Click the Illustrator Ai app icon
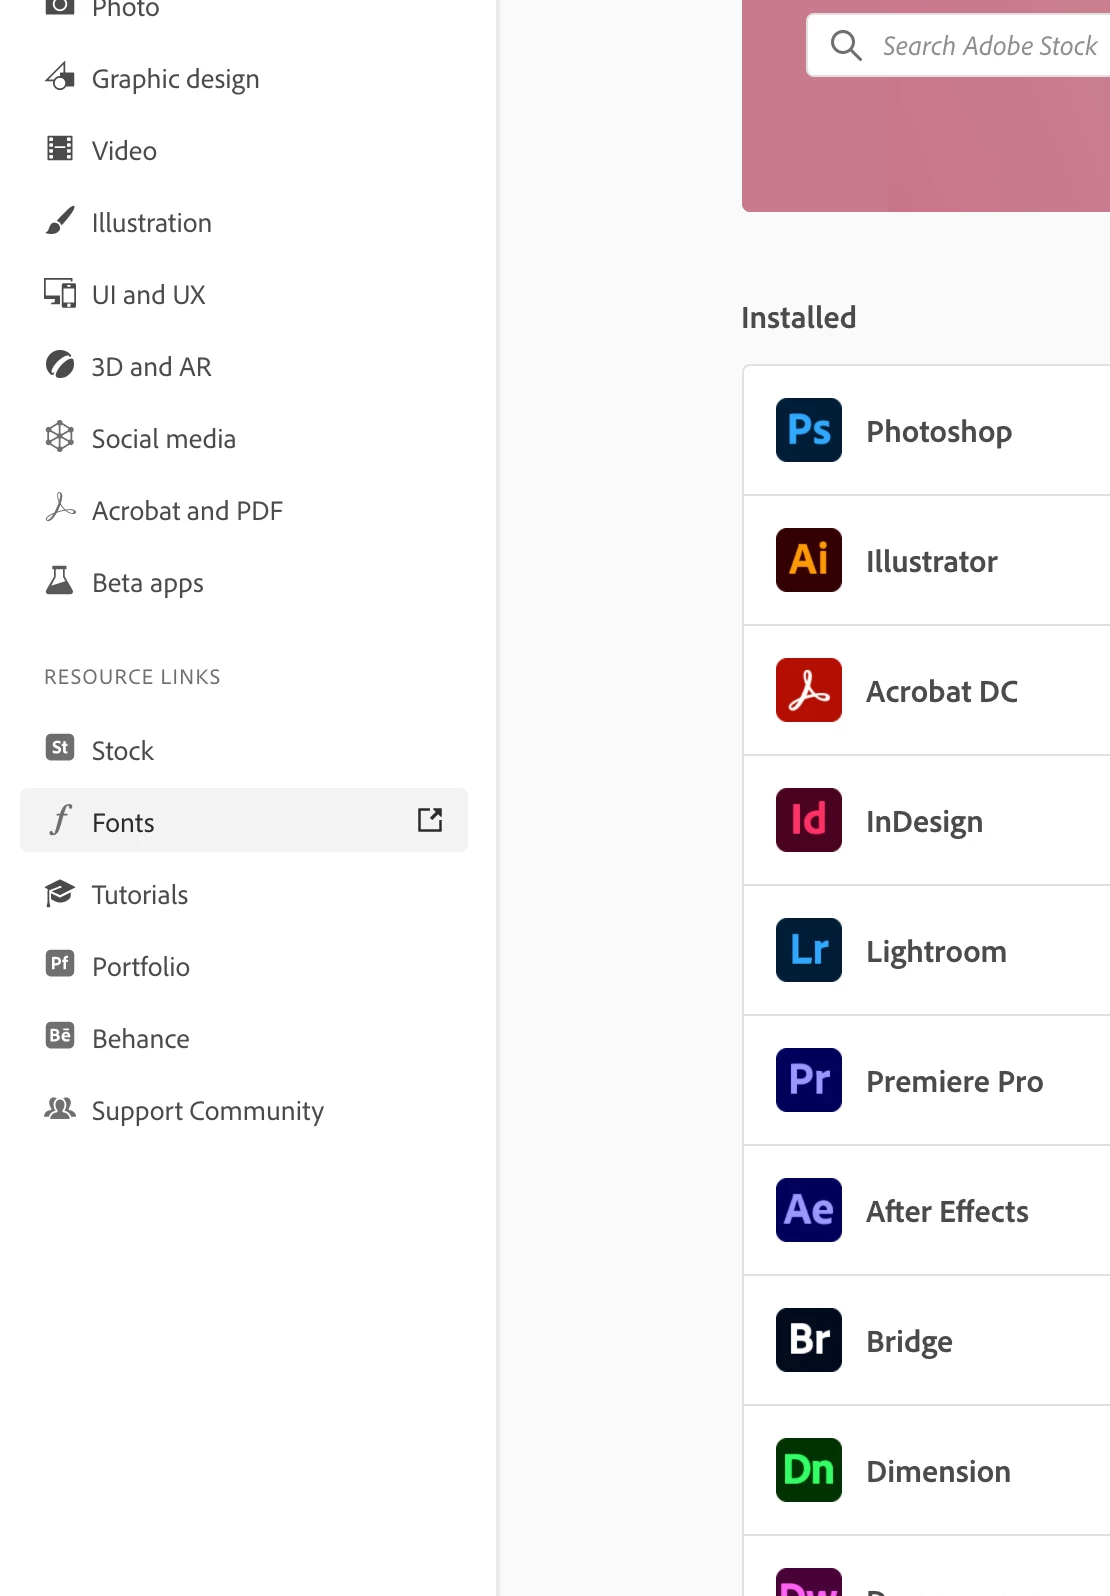 (808, 560)
